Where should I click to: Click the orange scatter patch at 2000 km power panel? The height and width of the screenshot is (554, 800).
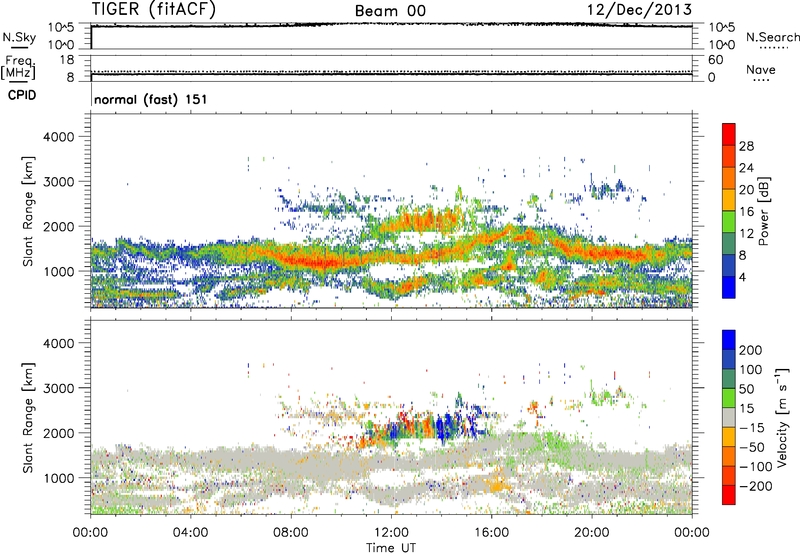pyautogui.click(x=426, y=220)
